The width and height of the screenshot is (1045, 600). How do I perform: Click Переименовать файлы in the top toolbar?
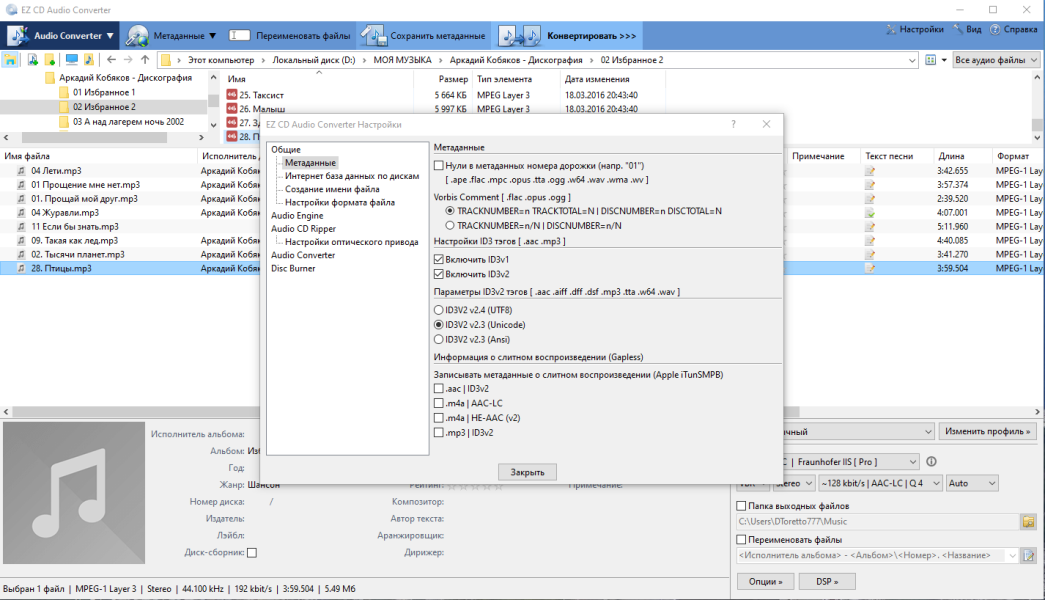click(290, 35)
